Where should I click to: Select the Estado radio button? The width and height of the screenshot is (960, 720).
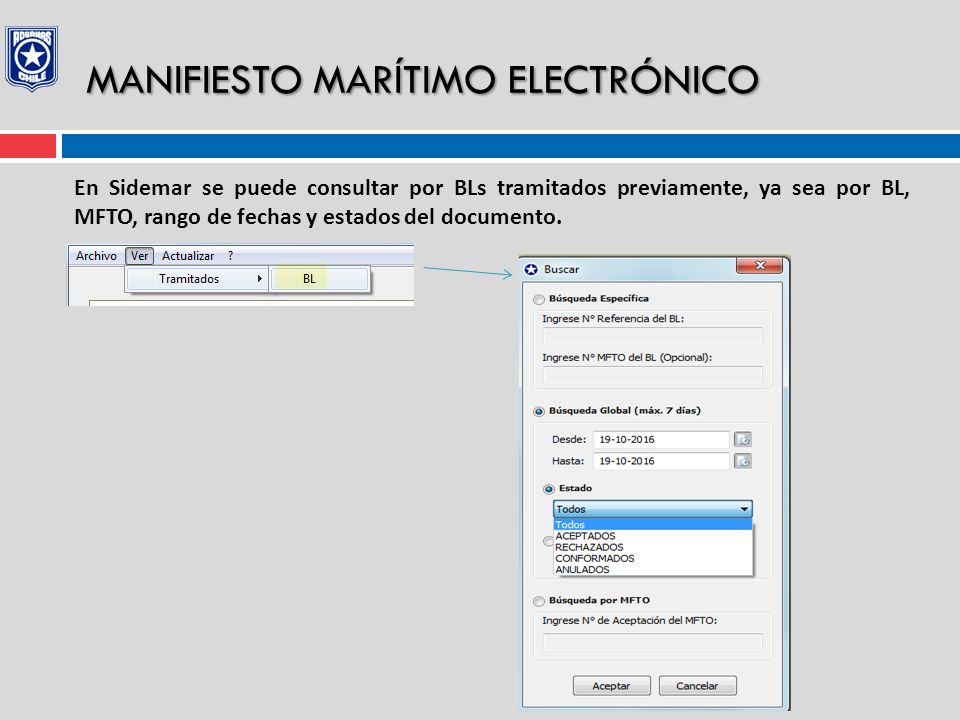click(x=549, y=489)
